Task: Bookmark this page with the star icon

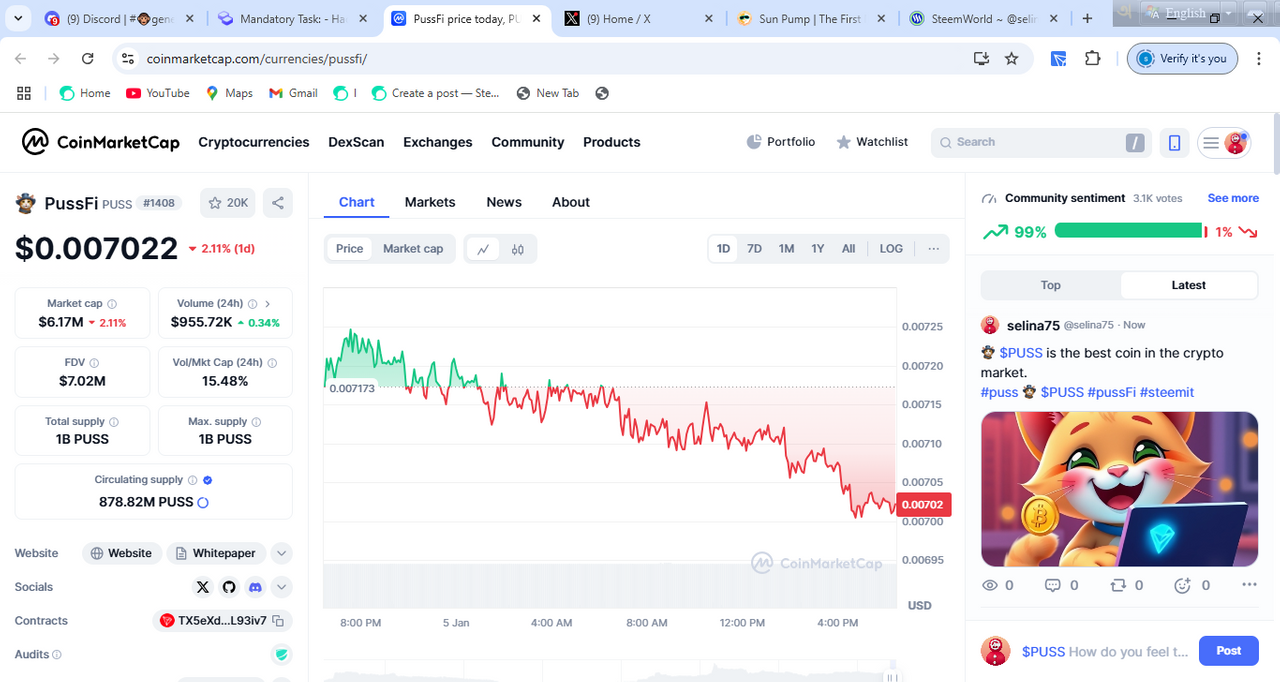Action: pyautogui.click(x=1012, y=59)
